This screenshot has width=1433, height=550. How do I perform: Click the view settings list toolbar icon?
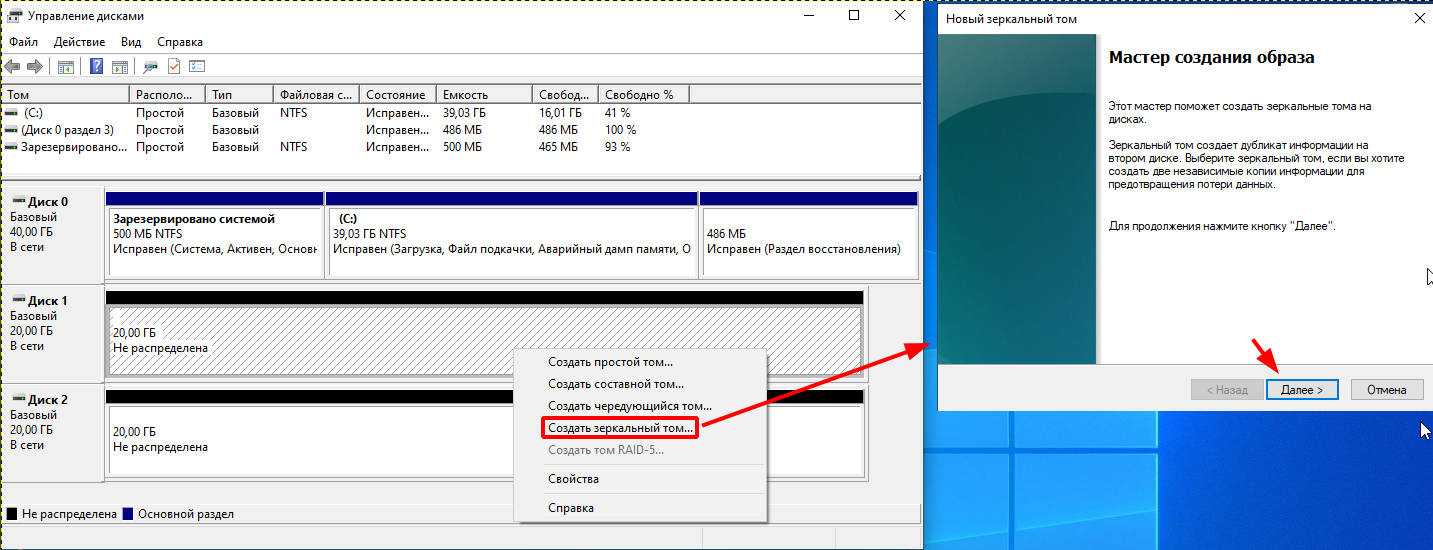(x=197, y=67)
